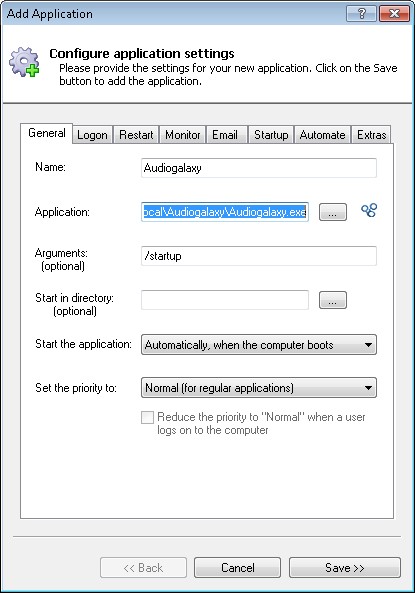Viewport: 415px width, 593px height.
Task: Click the application tree icon beside Application field
Action: (369, 210)
